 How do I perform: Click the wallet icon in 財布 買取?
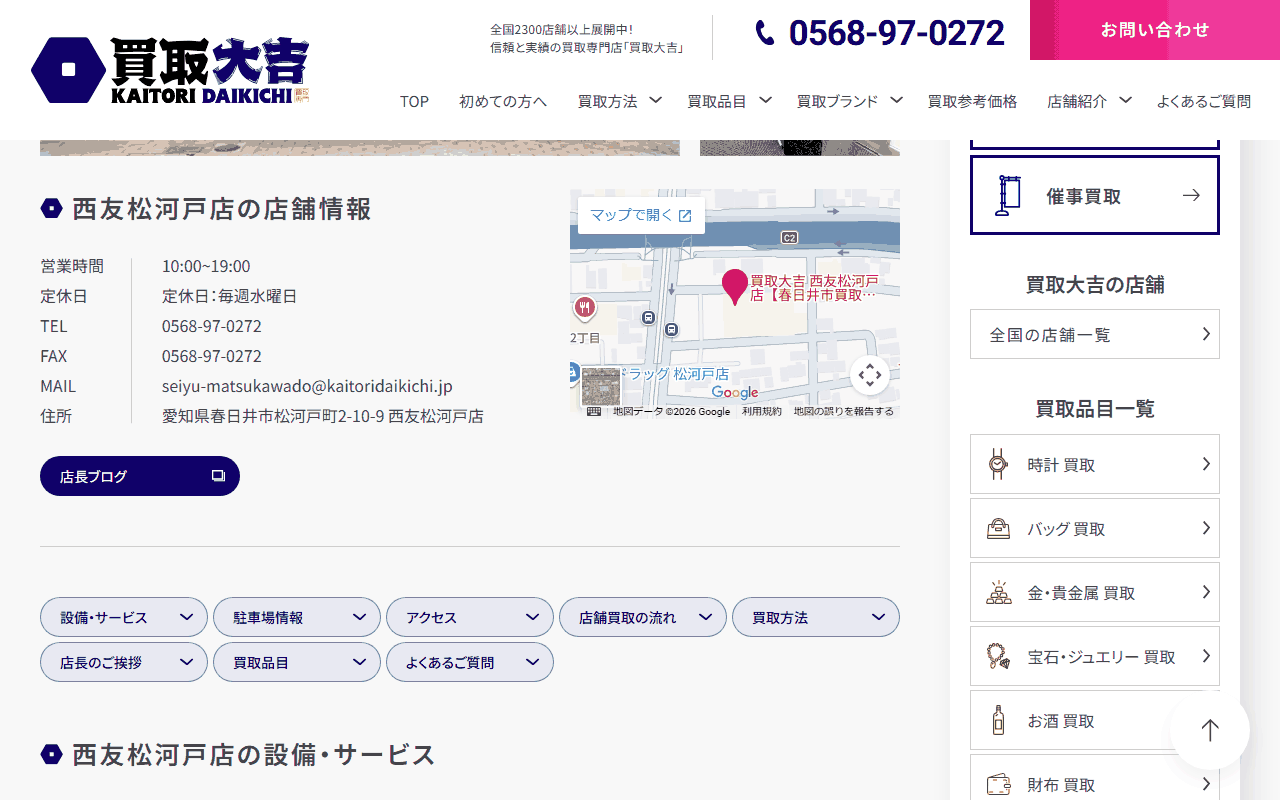(997, 784)
